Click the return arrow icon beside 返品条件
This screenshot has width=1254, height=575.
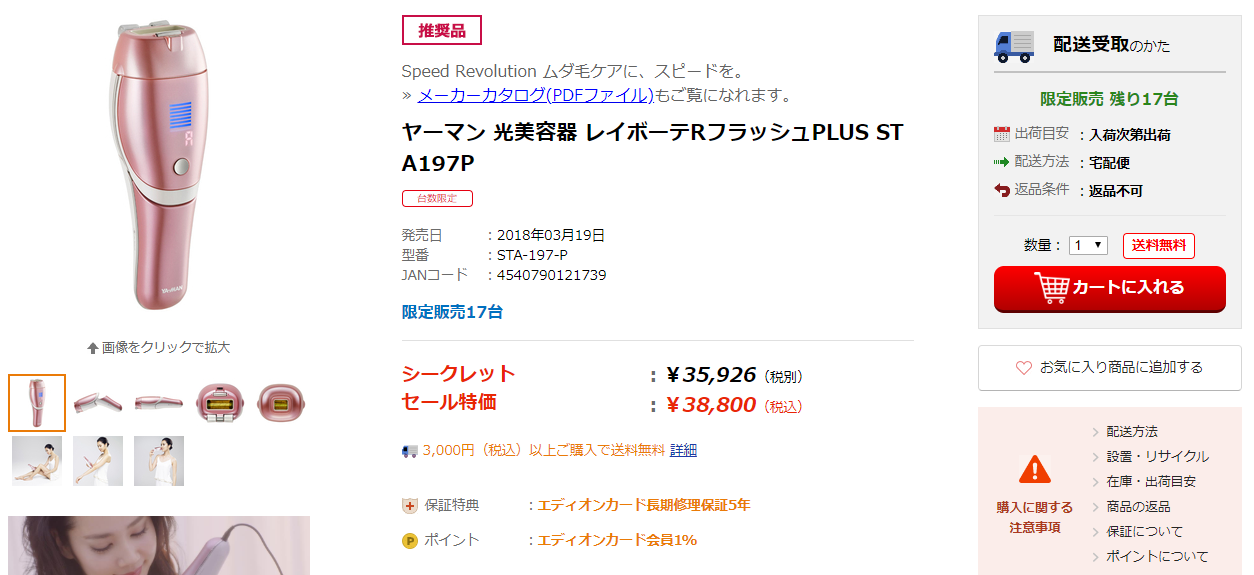1002,190
